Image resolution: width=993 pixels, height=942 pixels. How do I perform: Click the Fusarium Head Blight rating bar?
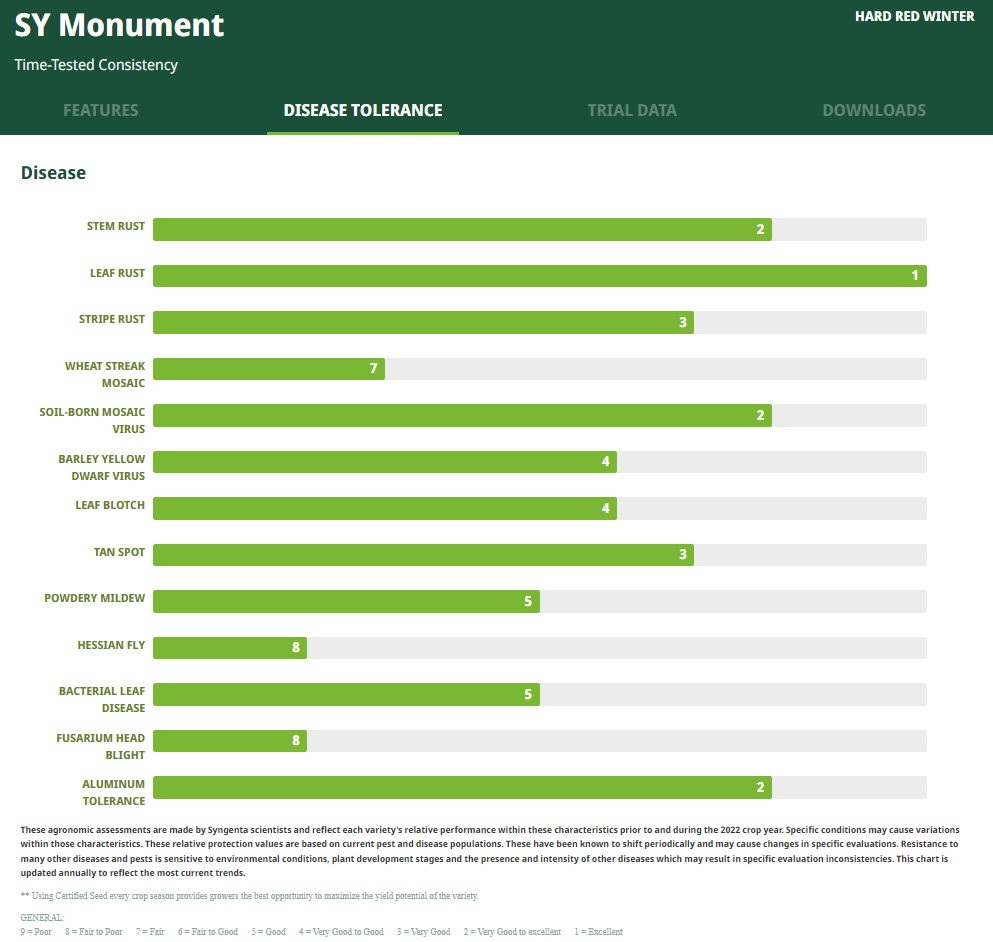[x=540, y=741]
